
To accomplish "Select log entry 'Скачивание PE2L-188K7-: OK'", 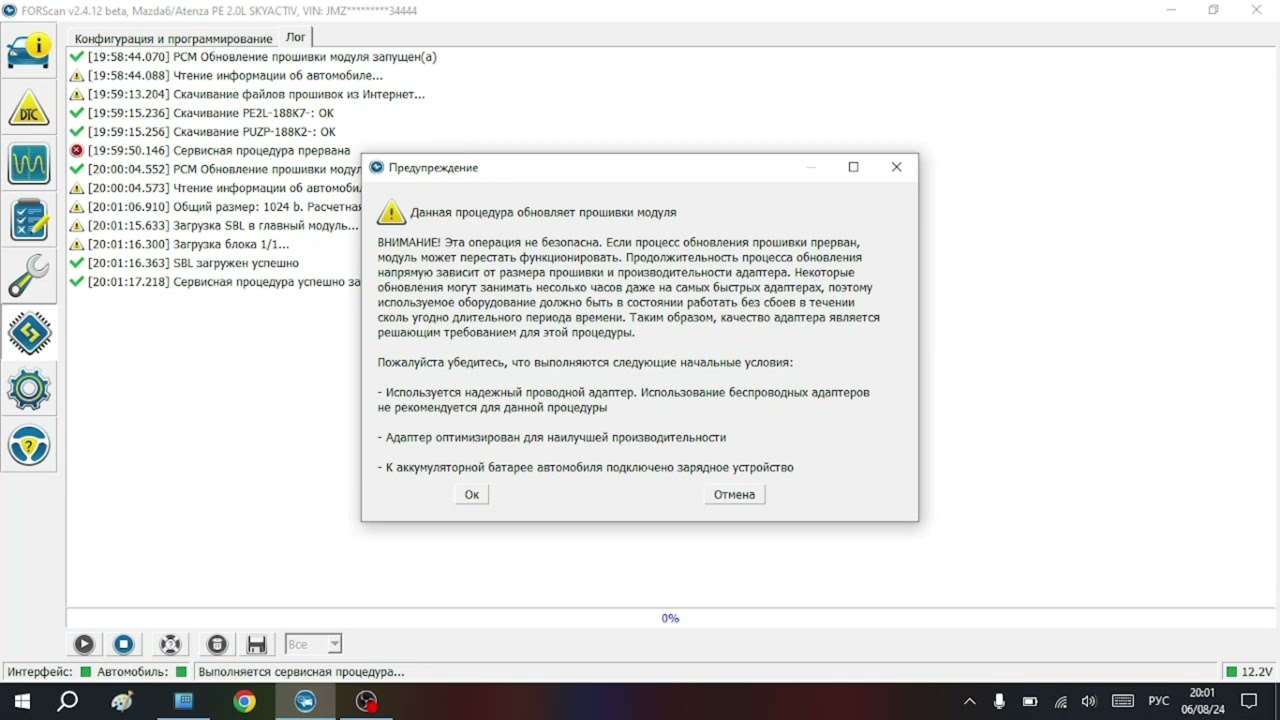I will click(202, 113).
